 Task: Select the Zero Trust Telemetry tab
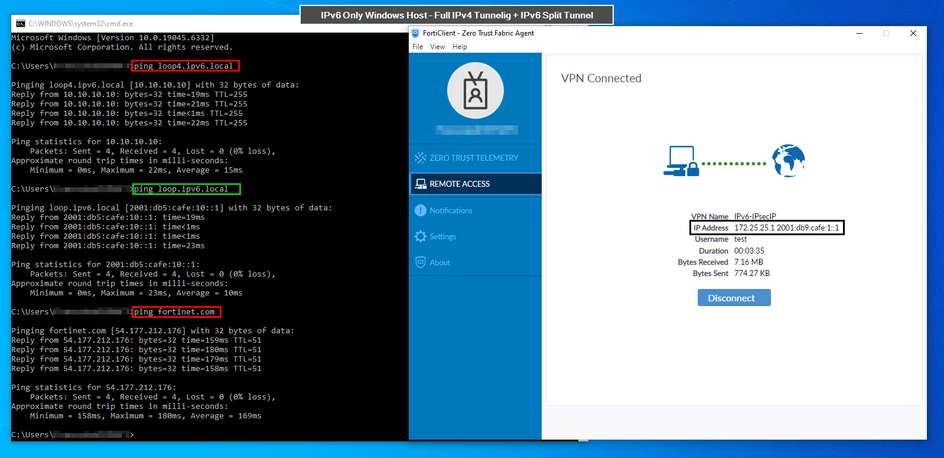click(476, 158)
